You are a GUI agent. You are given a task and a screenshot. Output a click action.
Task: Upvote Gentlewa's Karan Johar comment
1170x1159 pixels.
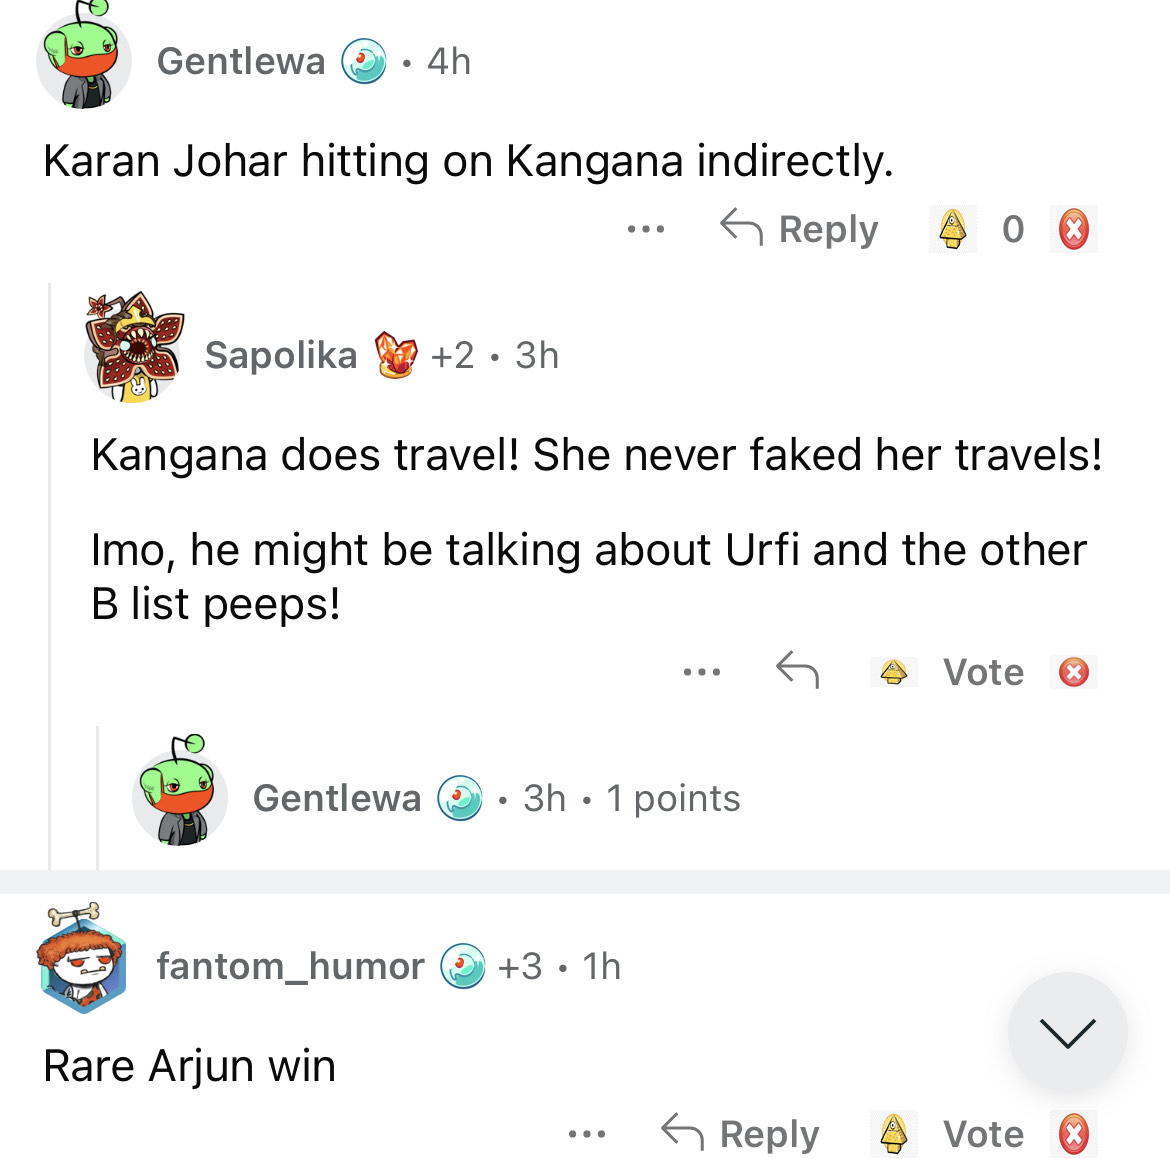click(953, 229)
